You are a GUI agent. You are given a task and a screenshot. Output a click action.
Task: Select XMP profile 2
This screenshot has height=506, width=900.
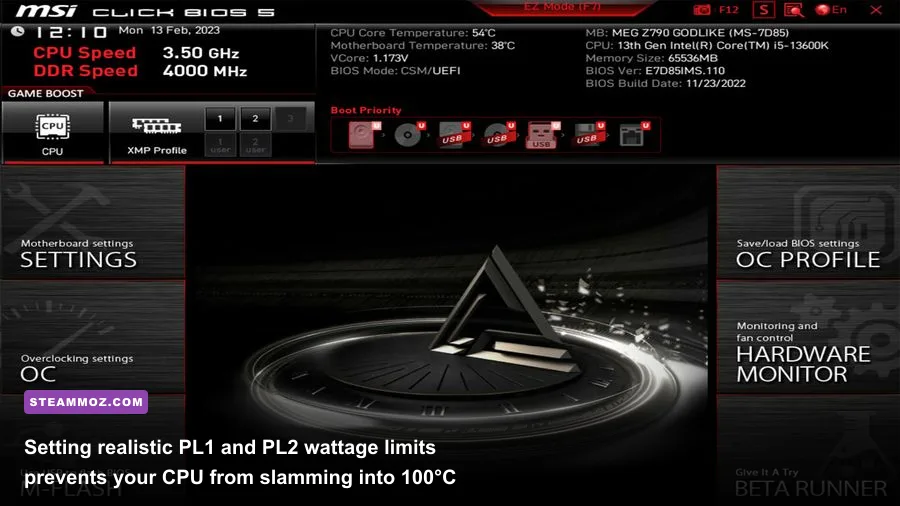(255, 119)
